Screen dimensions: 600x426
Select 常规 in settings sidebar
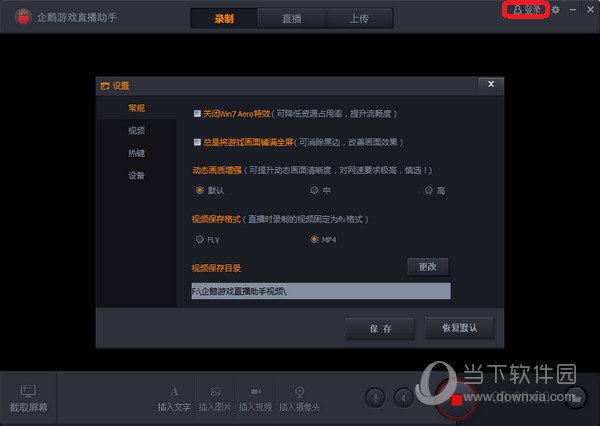click(x=137, y=108)
